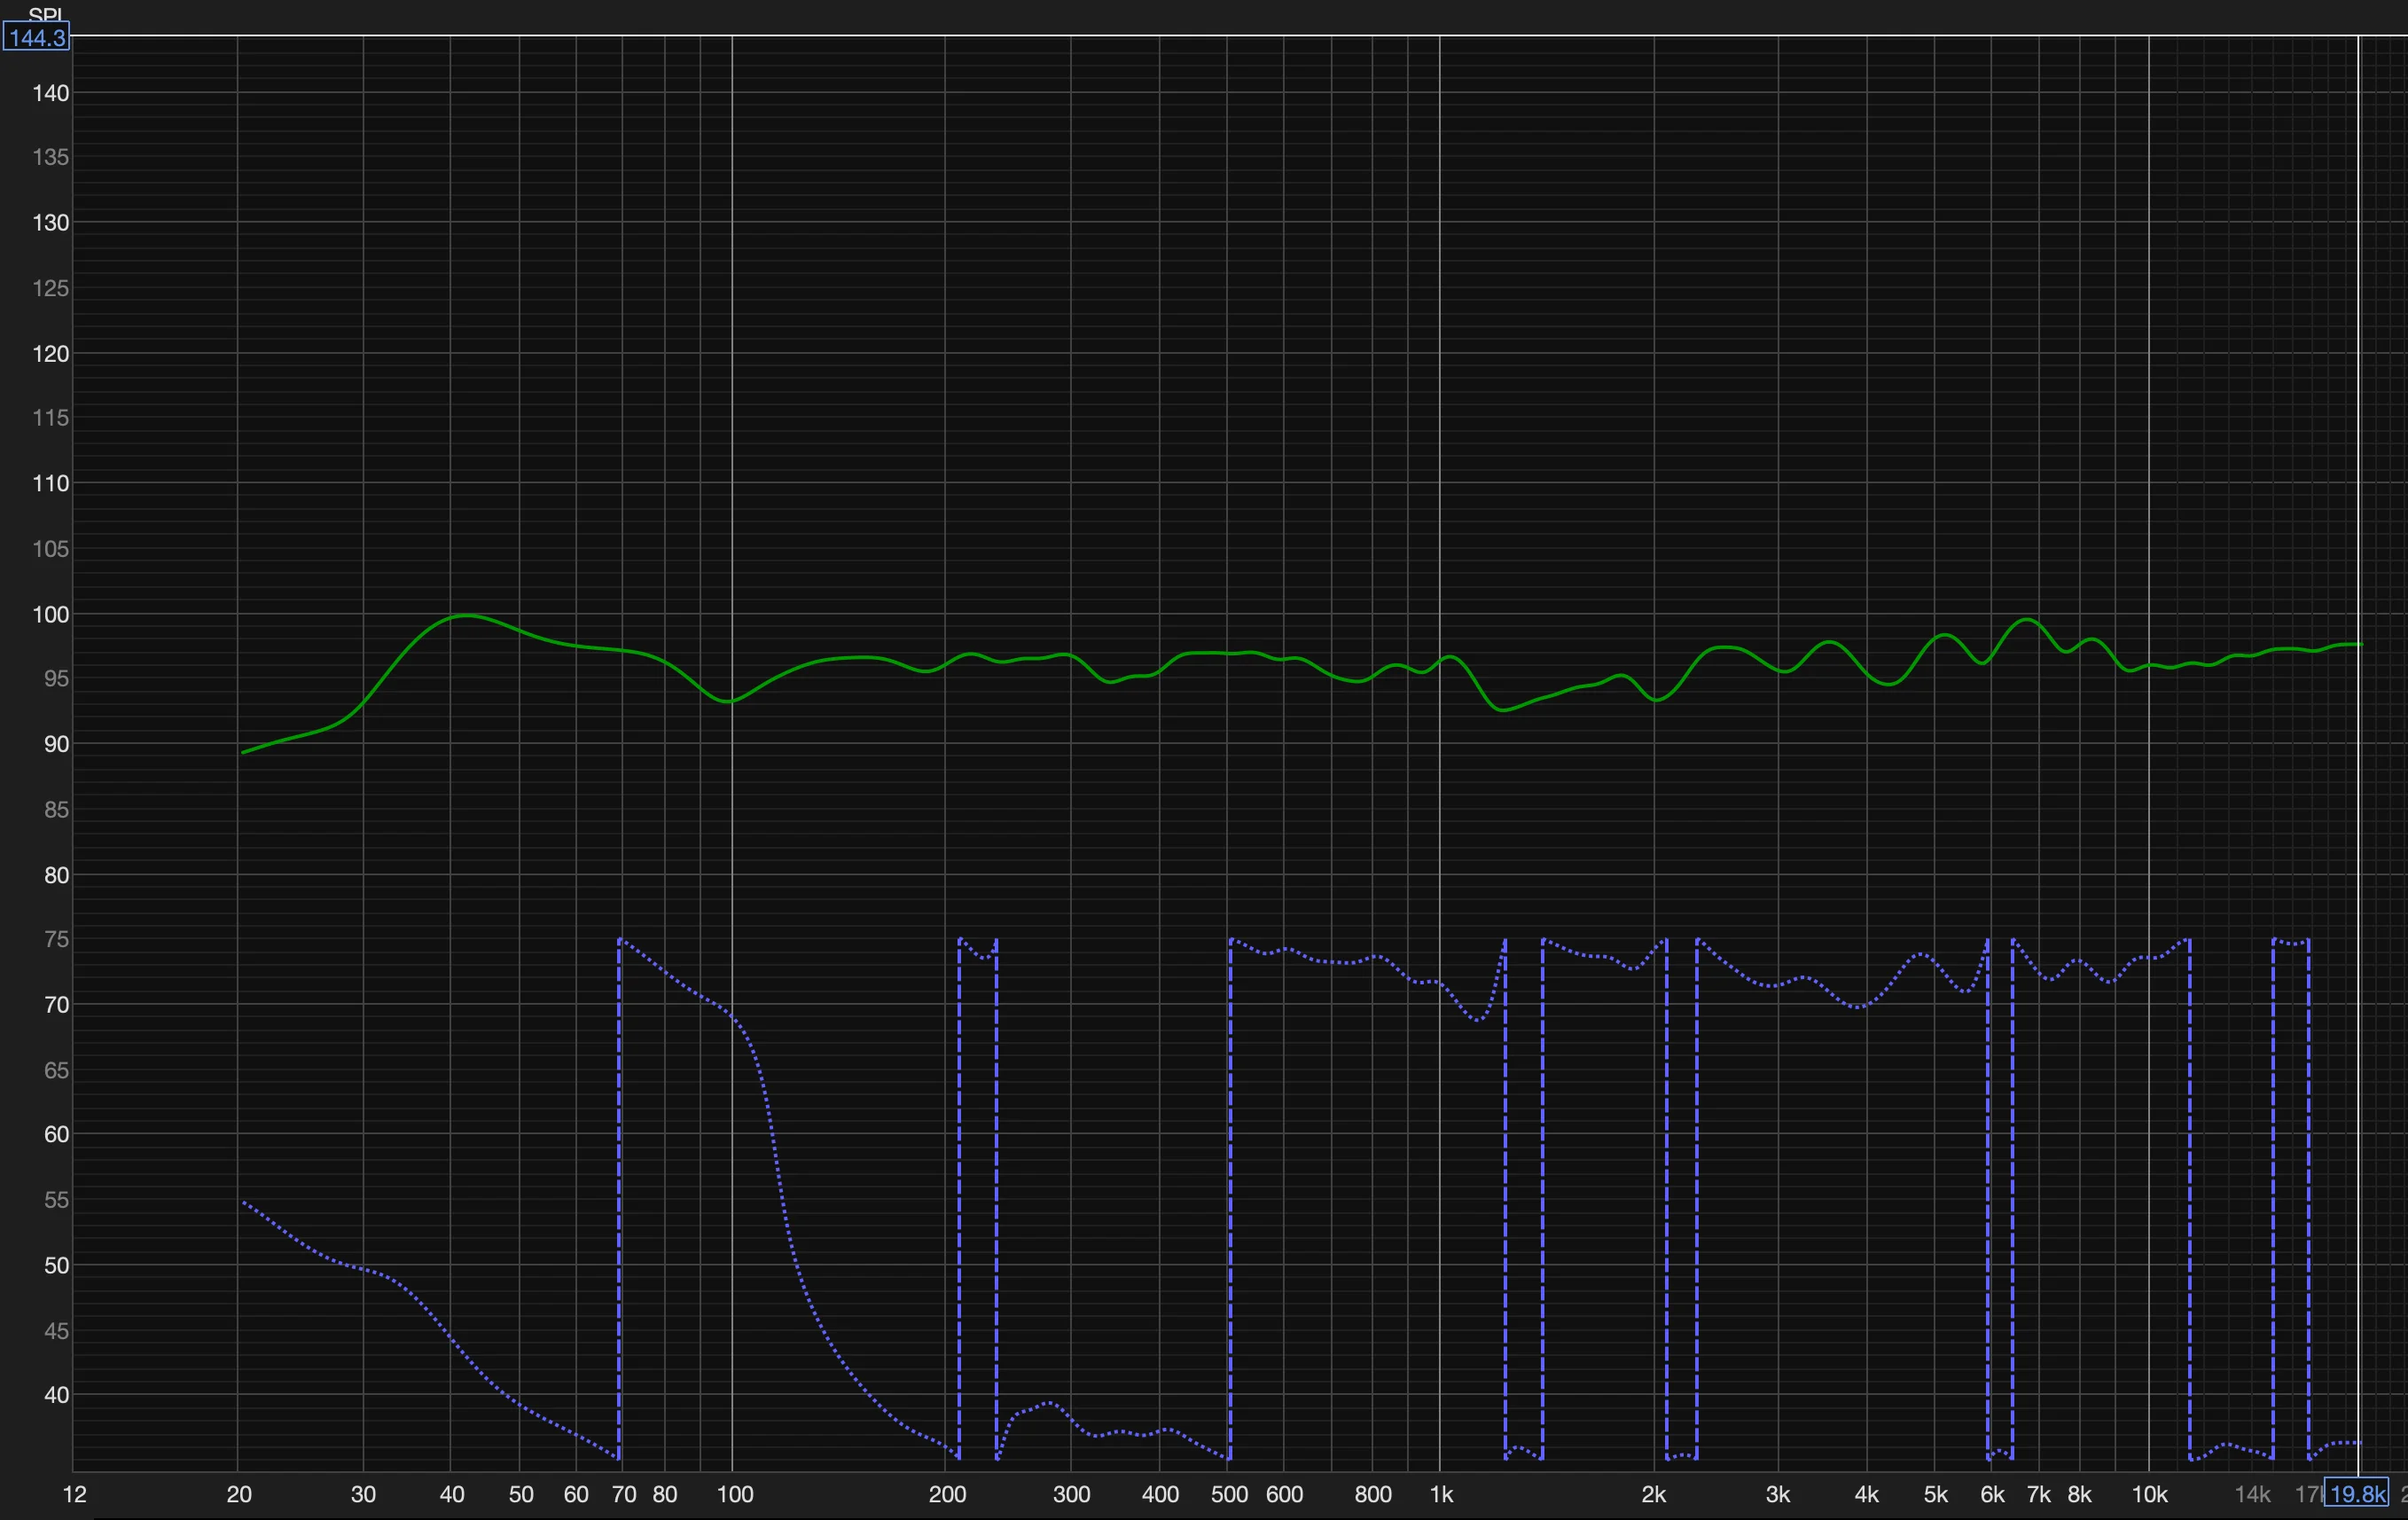Click the 144.3 SPL upper limit field
Image resolution: width=2408 pixels, height=1520 pixels.
pos(36,38)
